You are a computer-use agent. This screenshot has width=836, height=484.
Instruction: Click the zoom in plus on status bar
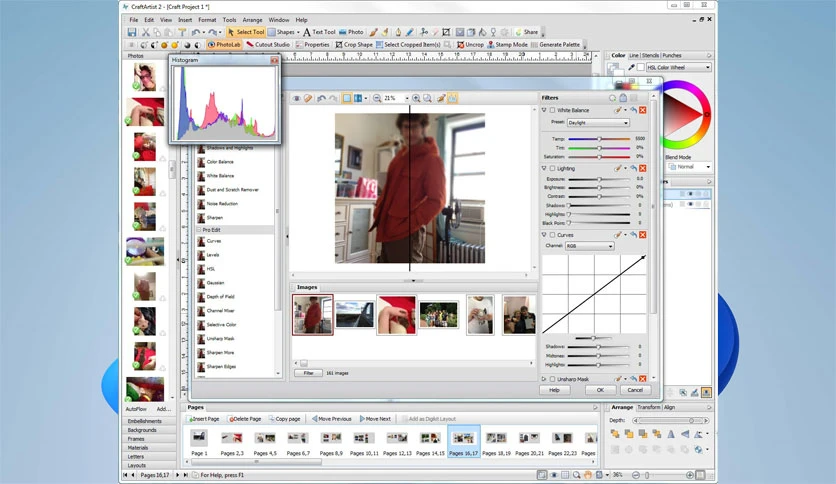pos(689,474)
